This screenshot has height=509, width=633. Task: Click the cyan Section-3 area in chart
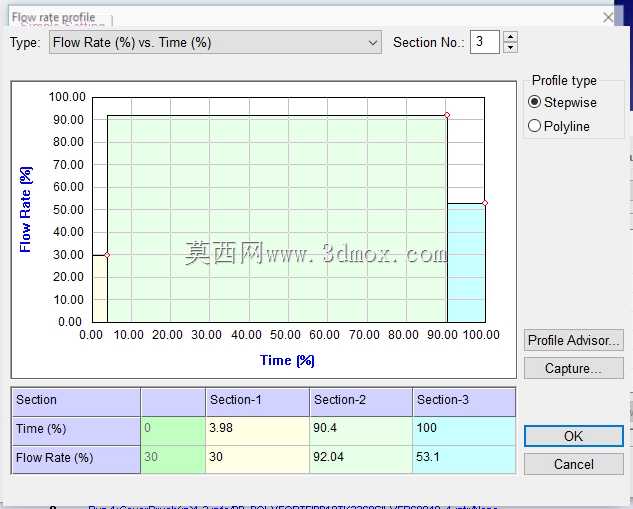point(466,263)
